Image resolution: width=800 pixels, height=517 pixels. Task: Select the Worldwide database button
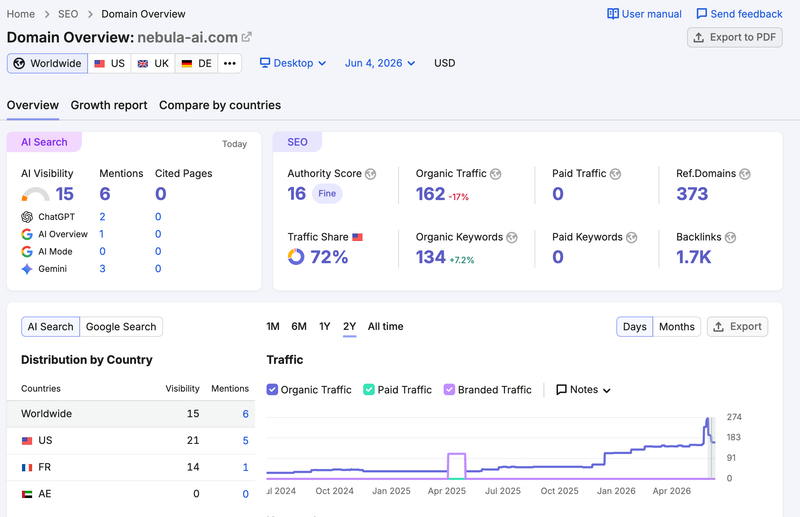tap(47, 63)
